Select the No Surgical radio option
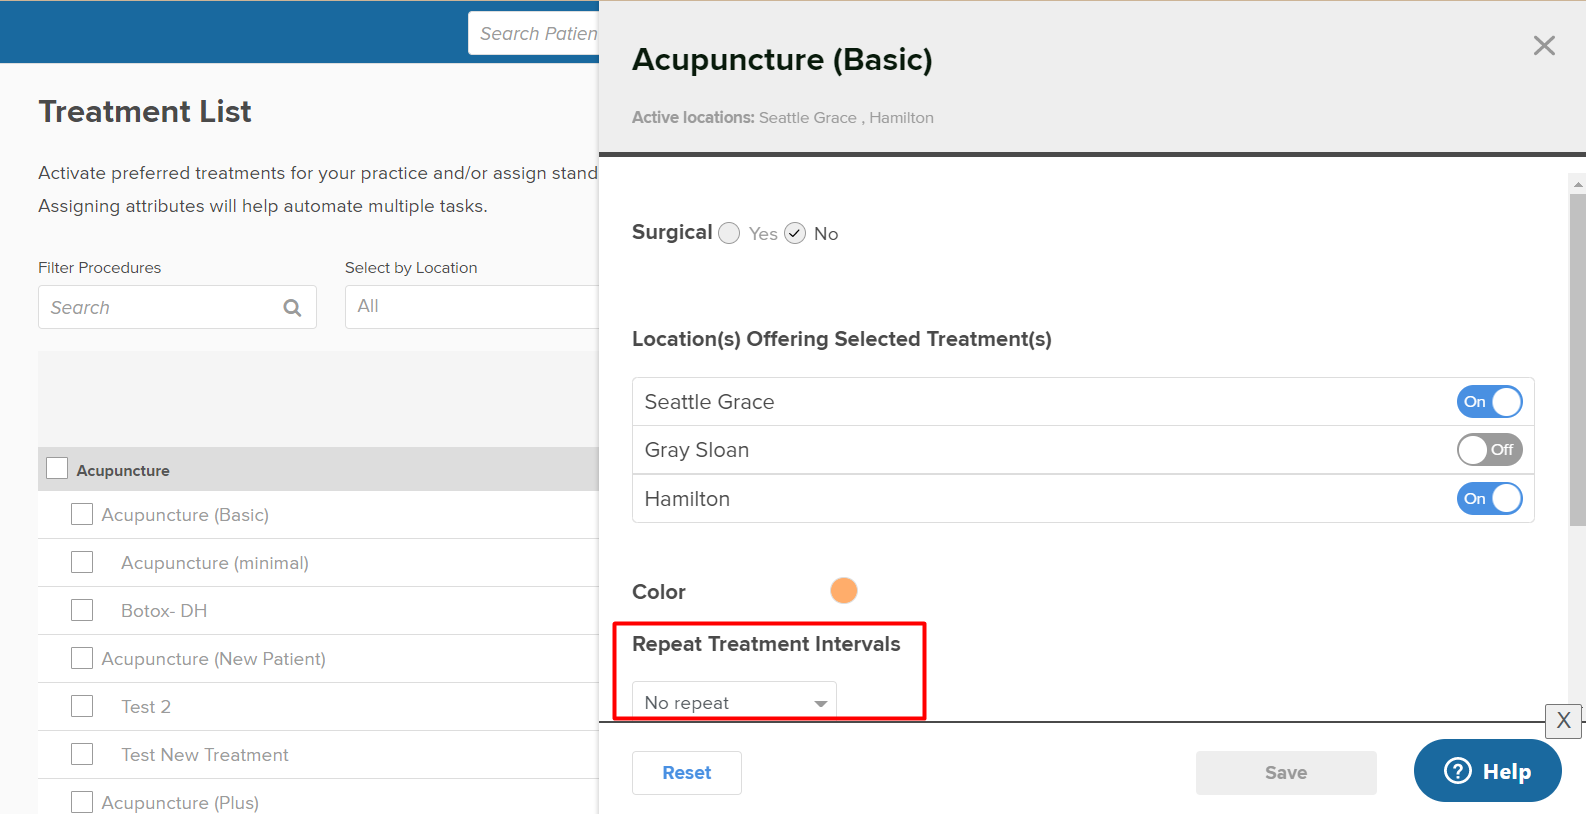1586x814 pixels. 795,233
